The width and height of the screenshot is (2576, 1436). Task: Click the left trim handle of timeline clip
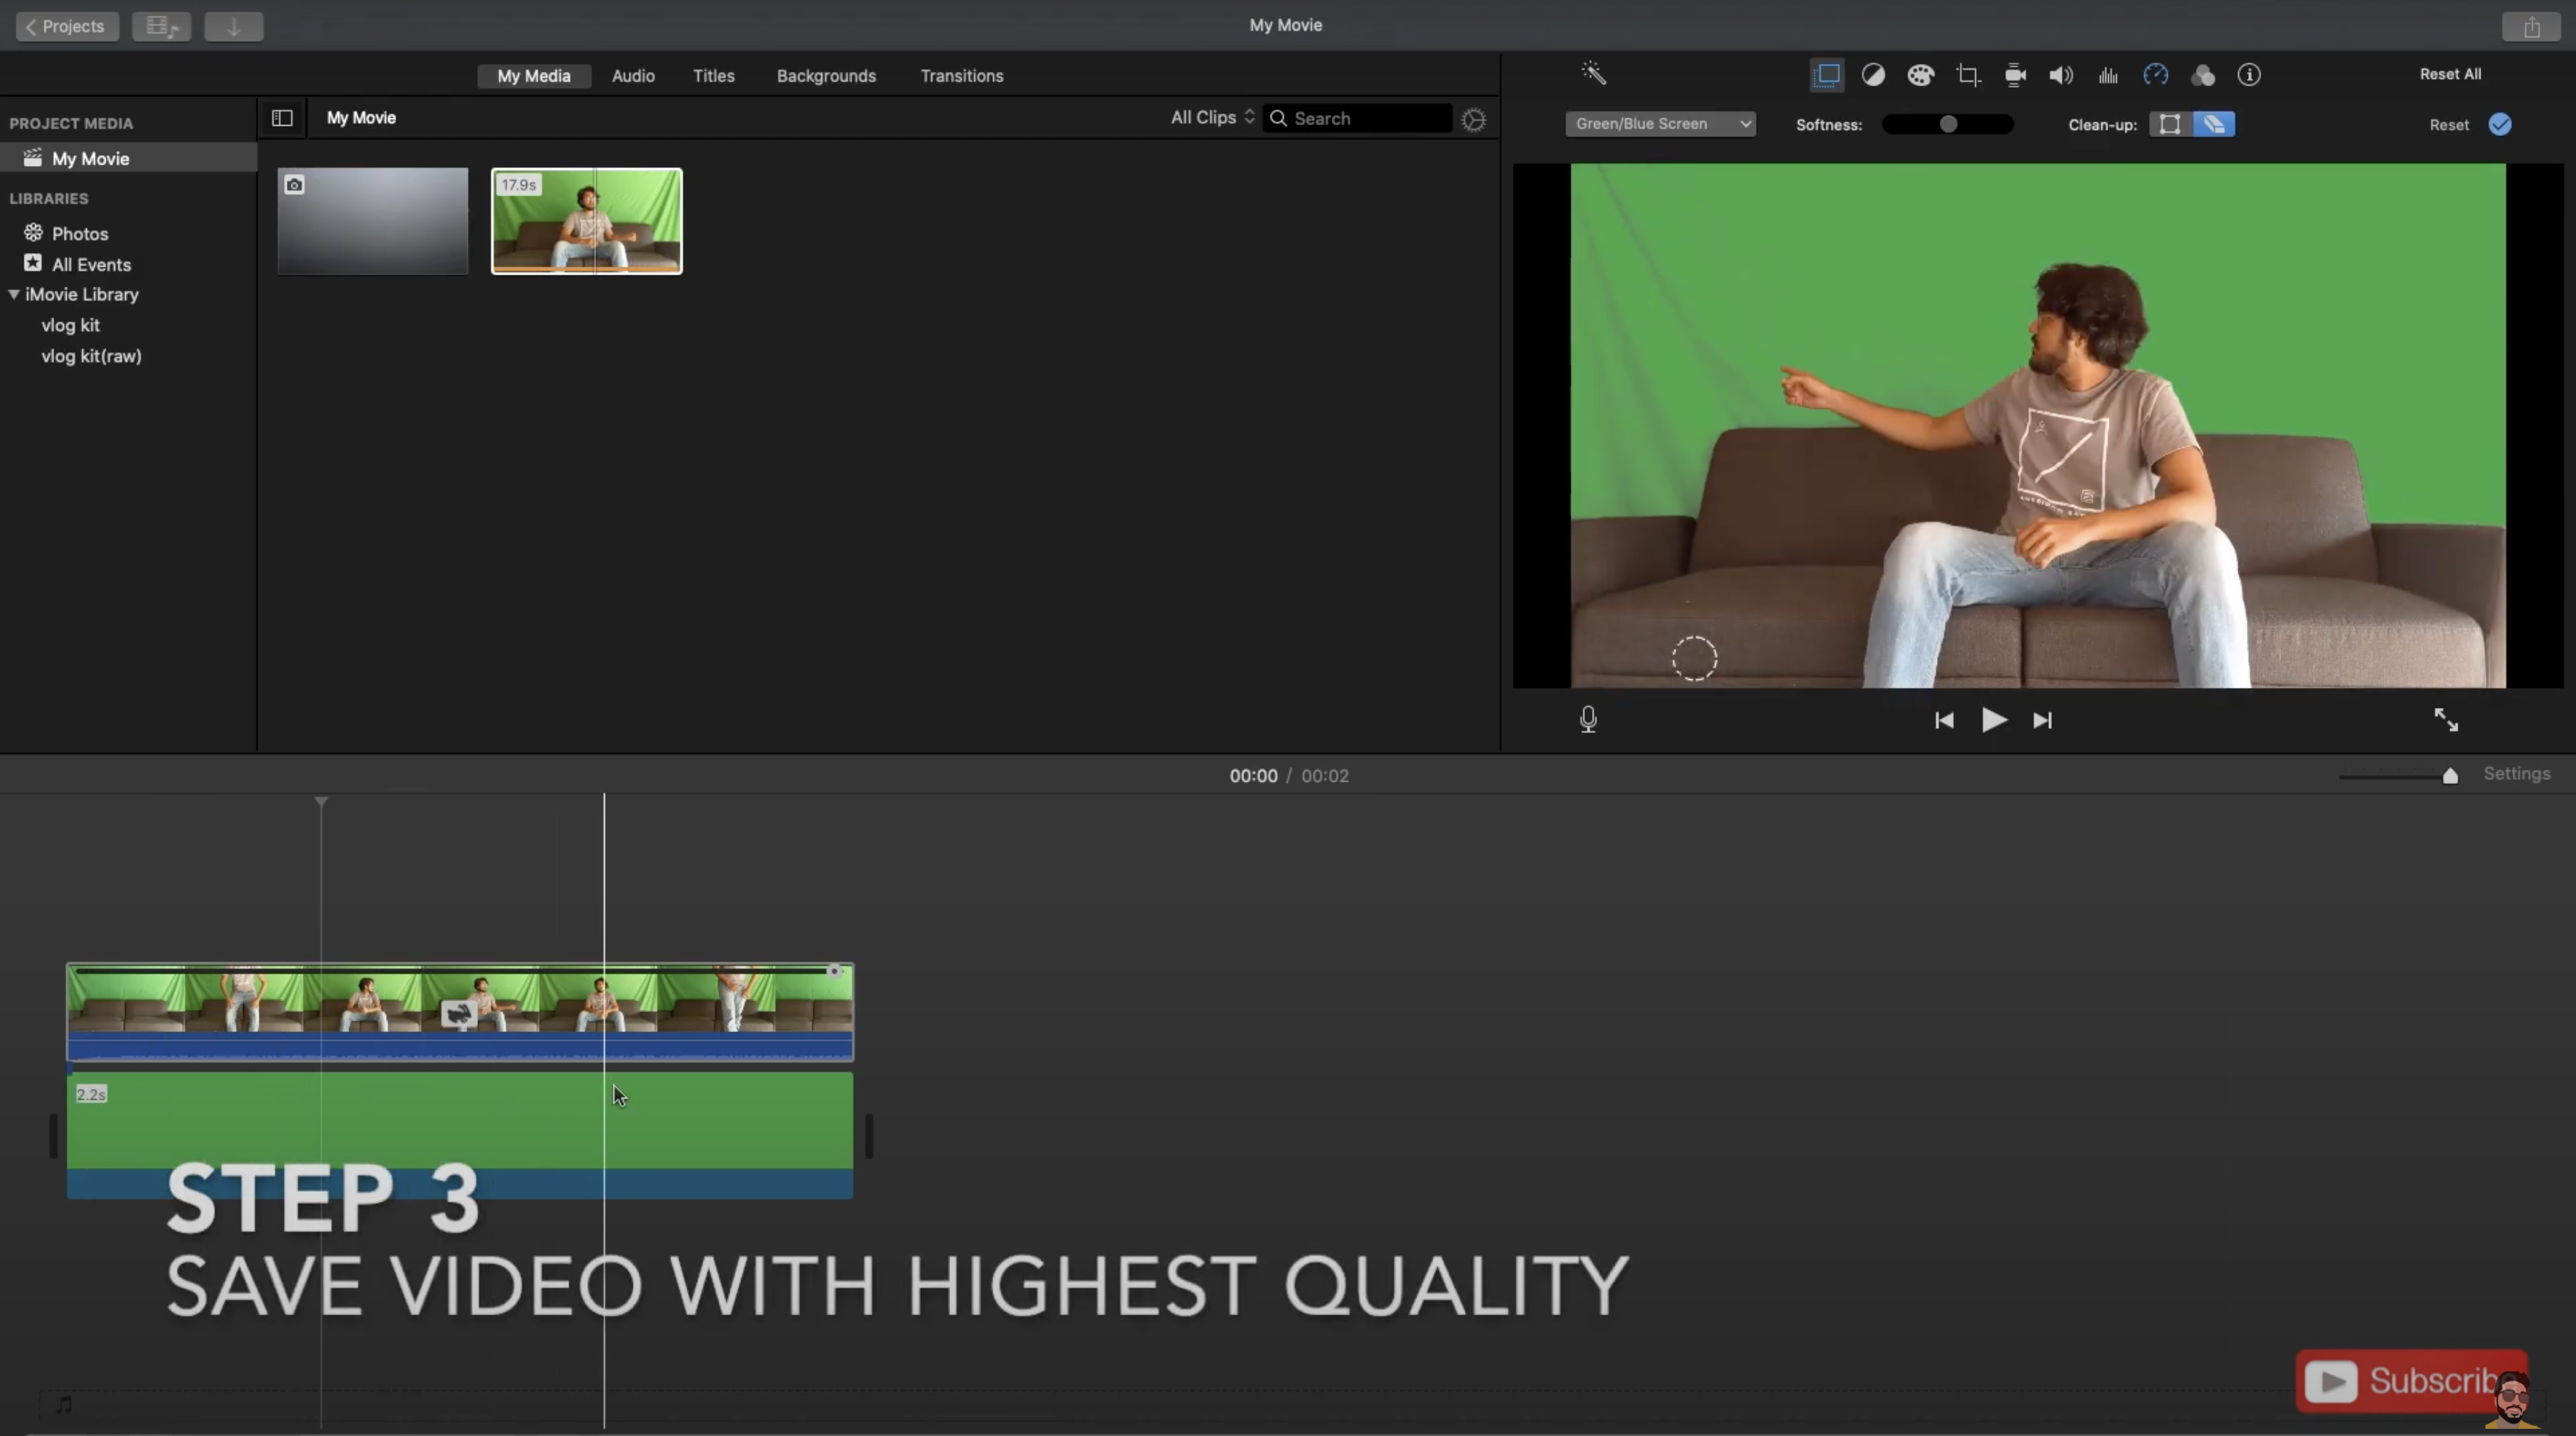(53, 1136)
